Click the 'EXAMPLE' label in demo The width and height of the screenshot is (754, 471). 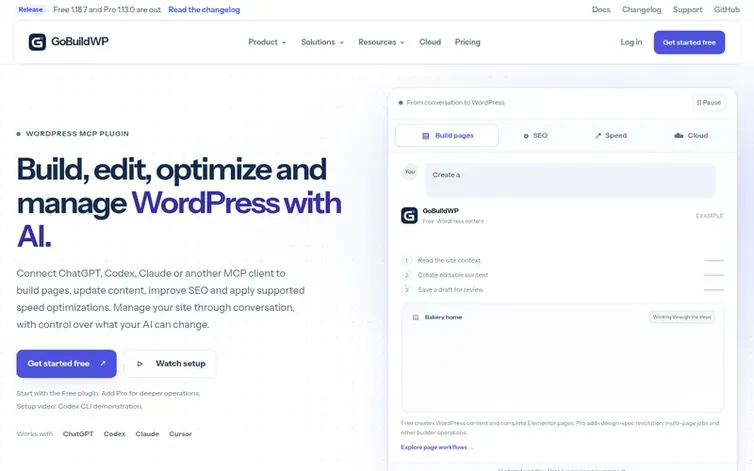tap(709, 216)
